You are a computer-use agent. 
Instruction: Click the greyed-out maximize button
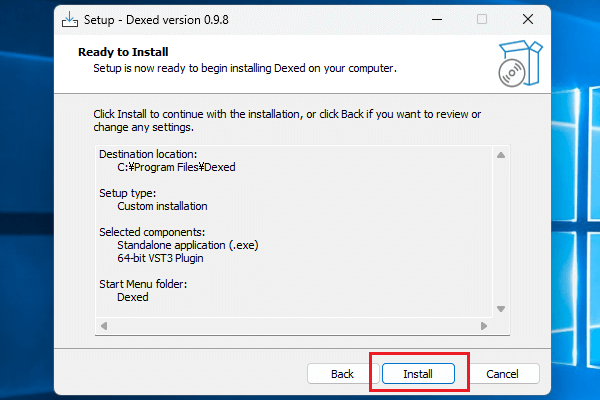click(x=482, y=19)
